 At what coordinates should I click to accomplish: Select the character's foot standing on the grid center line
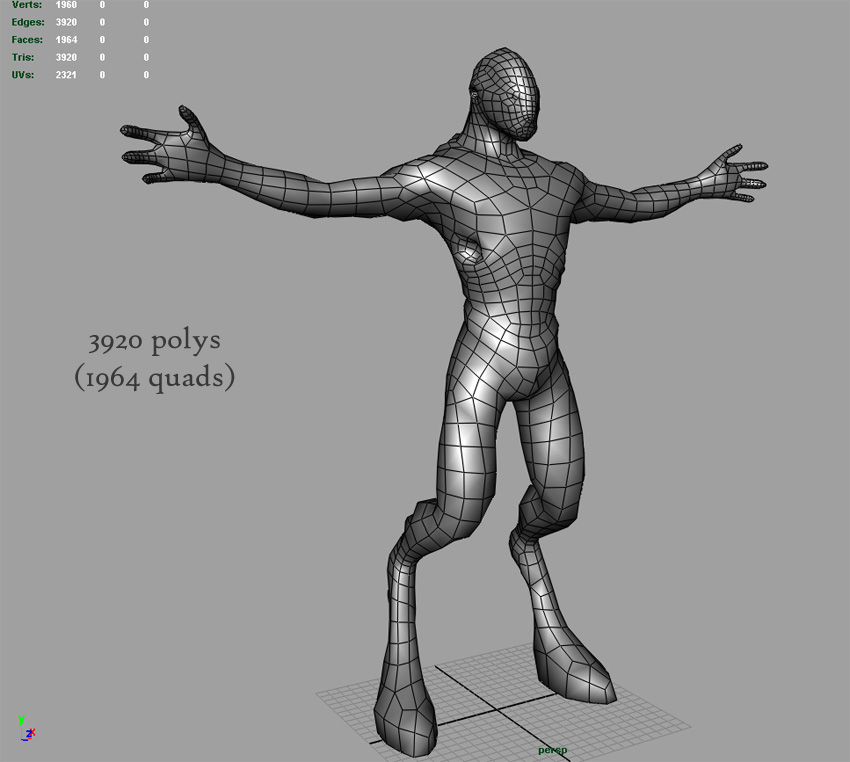(x=405, y=710)
